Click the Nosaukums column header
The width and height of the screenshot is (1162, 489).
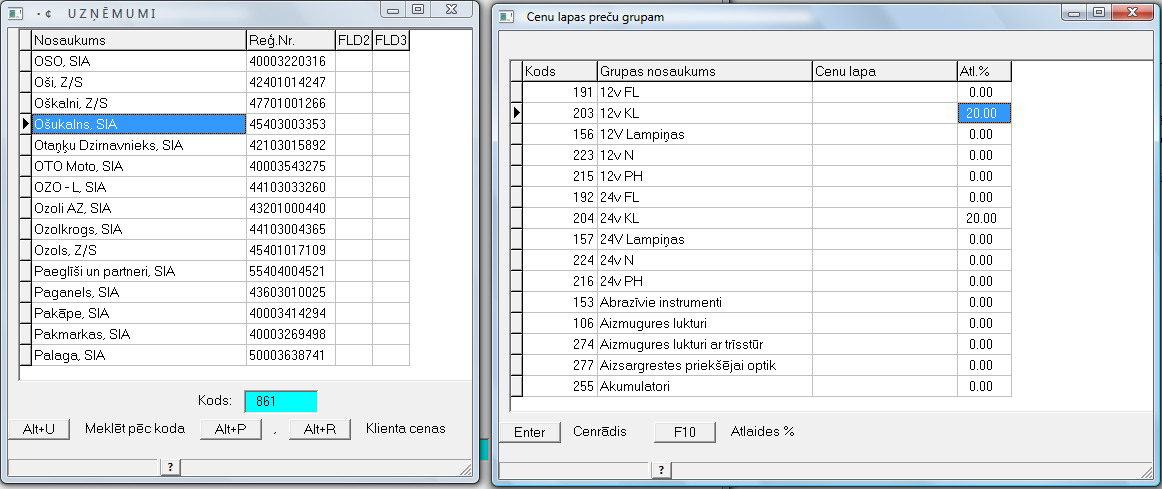pyautogui.click(x=138, y=40)
